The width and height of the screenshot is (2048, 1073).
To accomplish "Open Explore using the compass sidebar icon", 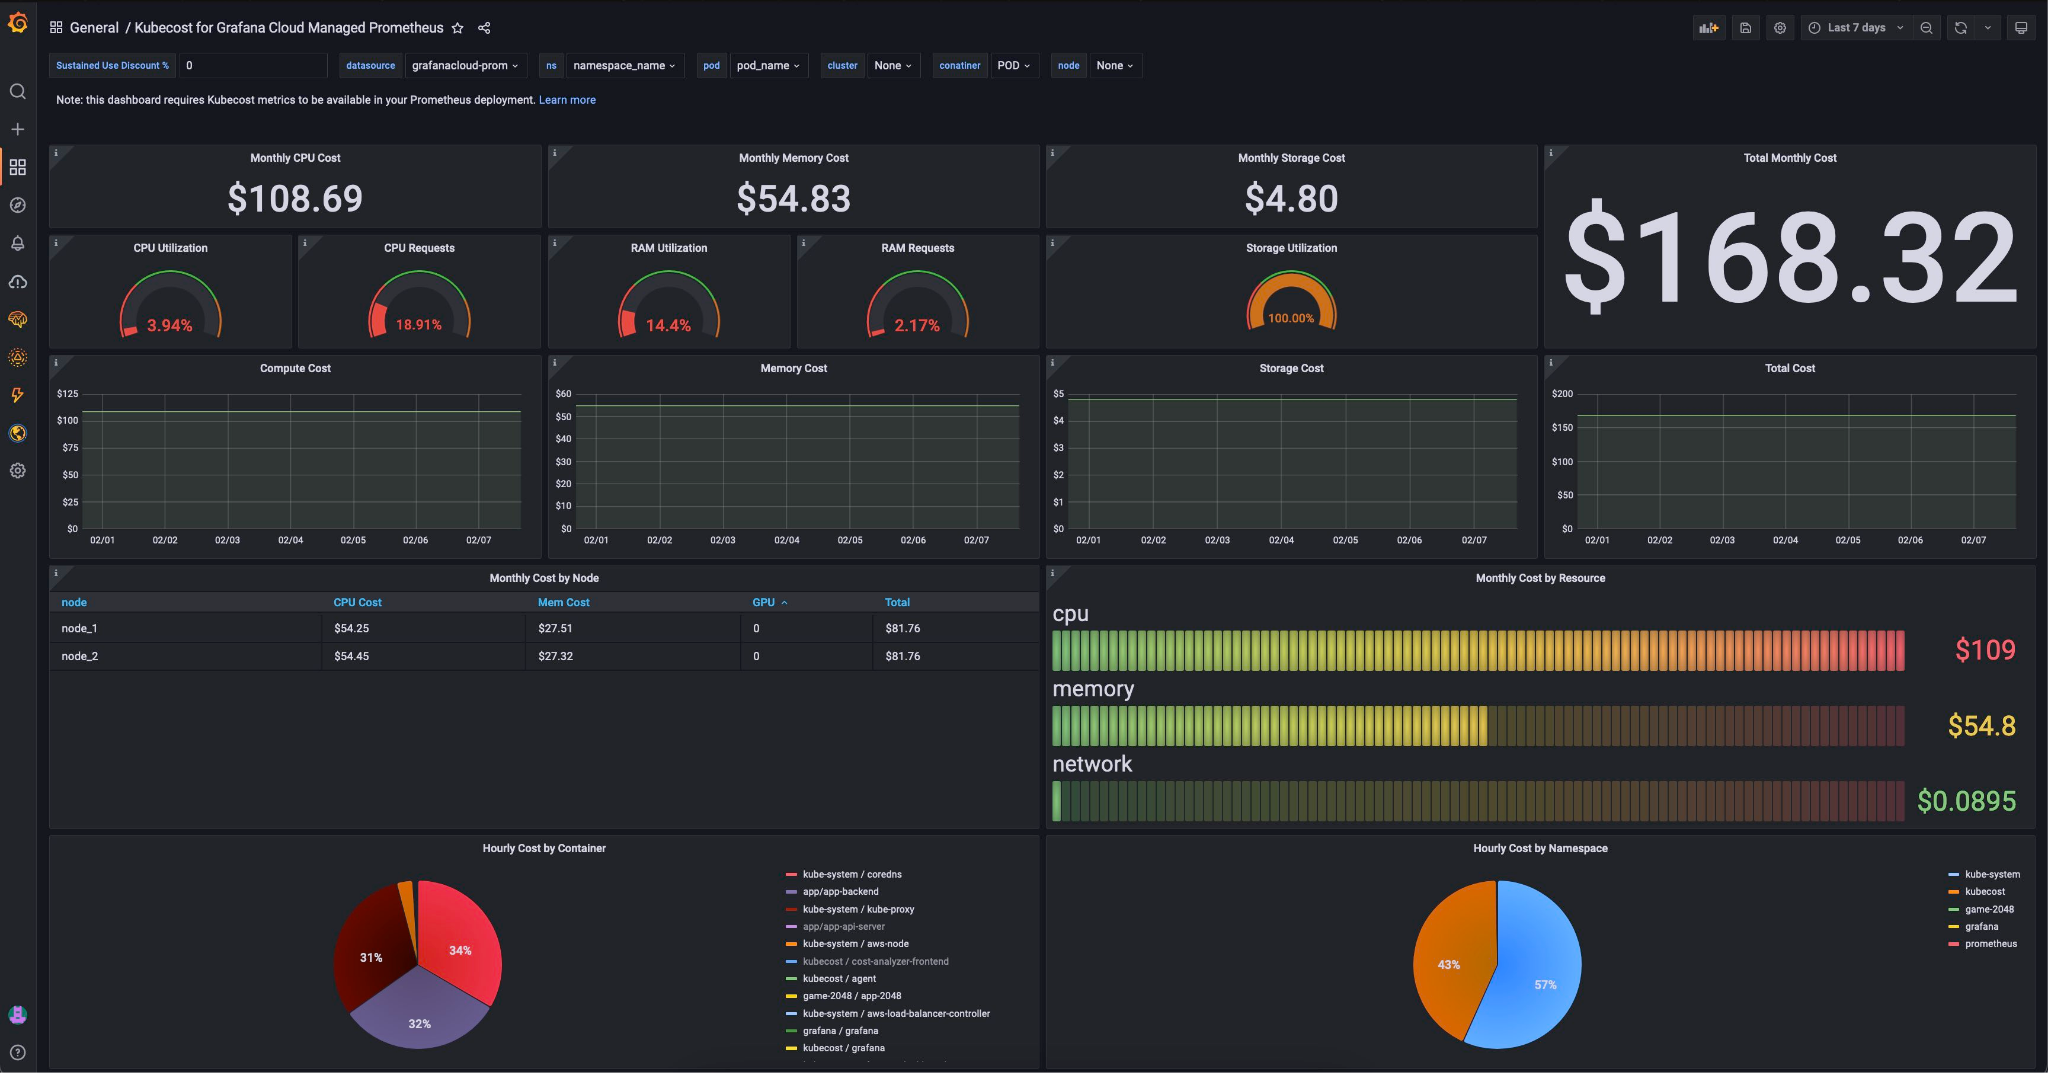I will [18, 205].
